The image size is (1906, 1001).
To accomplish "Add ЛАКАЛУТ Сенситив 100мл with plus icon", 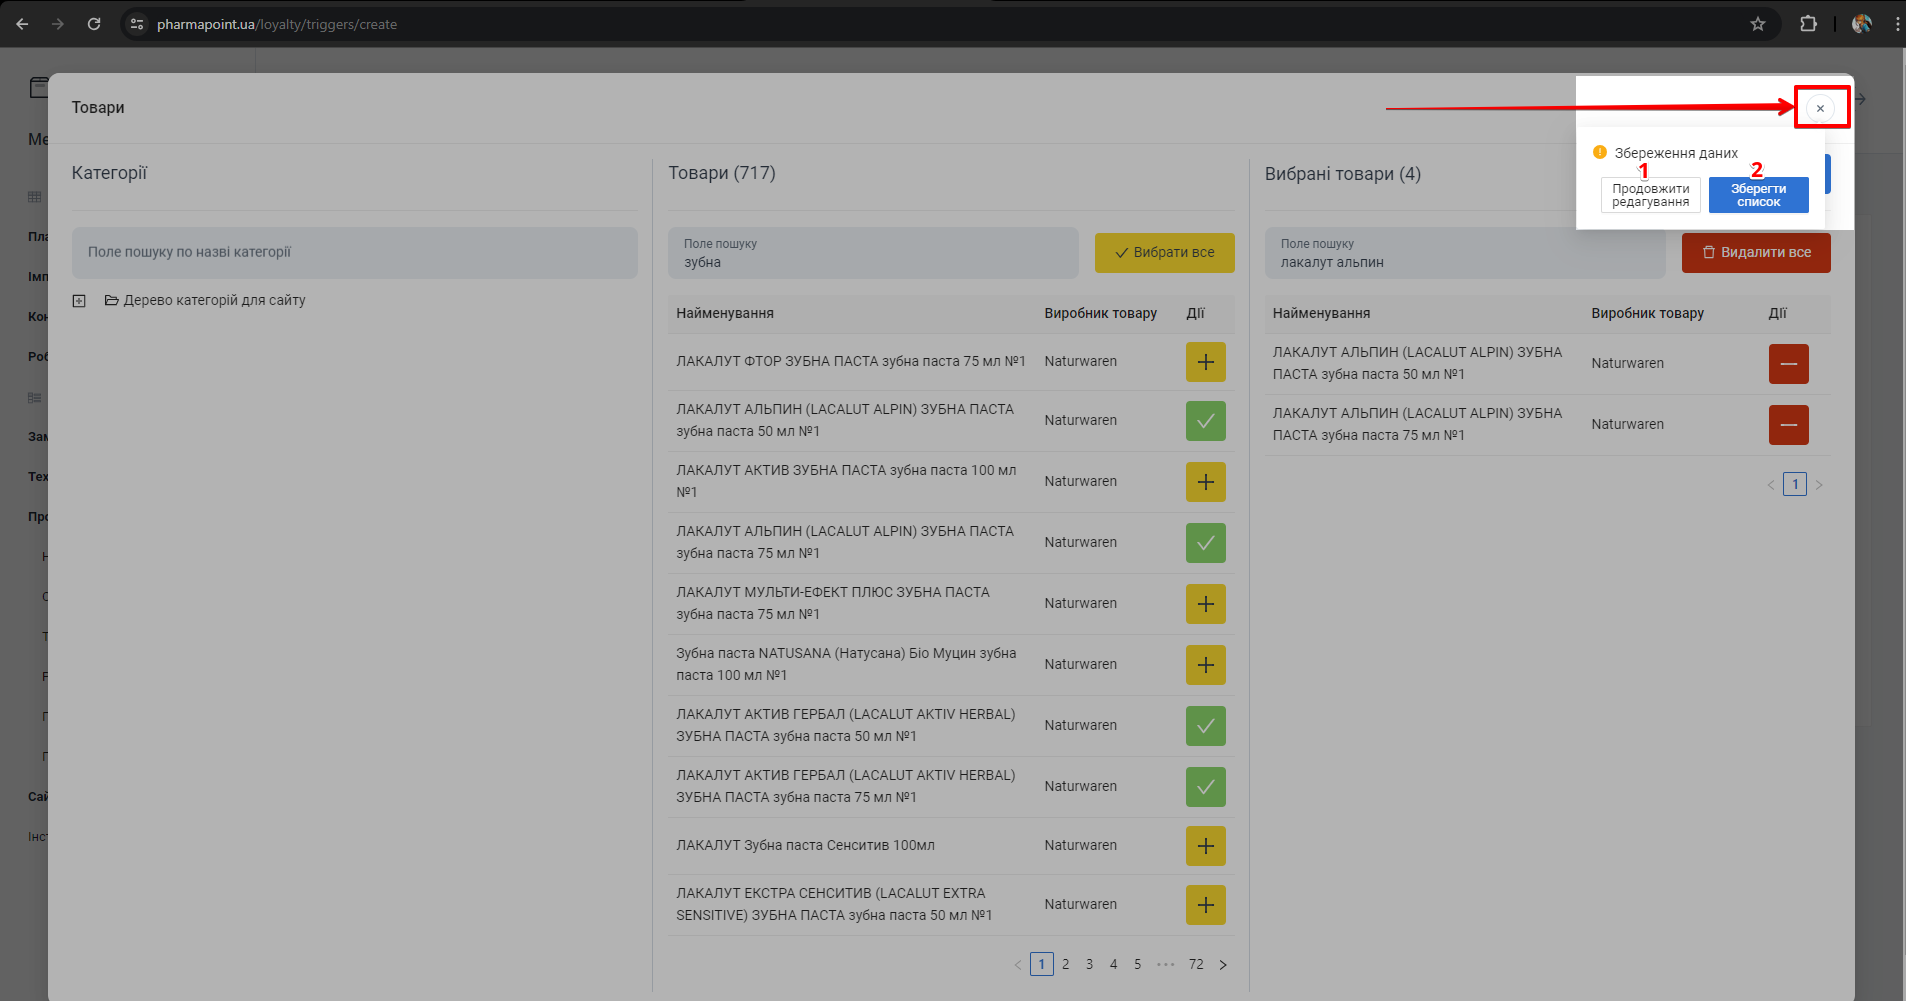I will tap(1205, 846).
